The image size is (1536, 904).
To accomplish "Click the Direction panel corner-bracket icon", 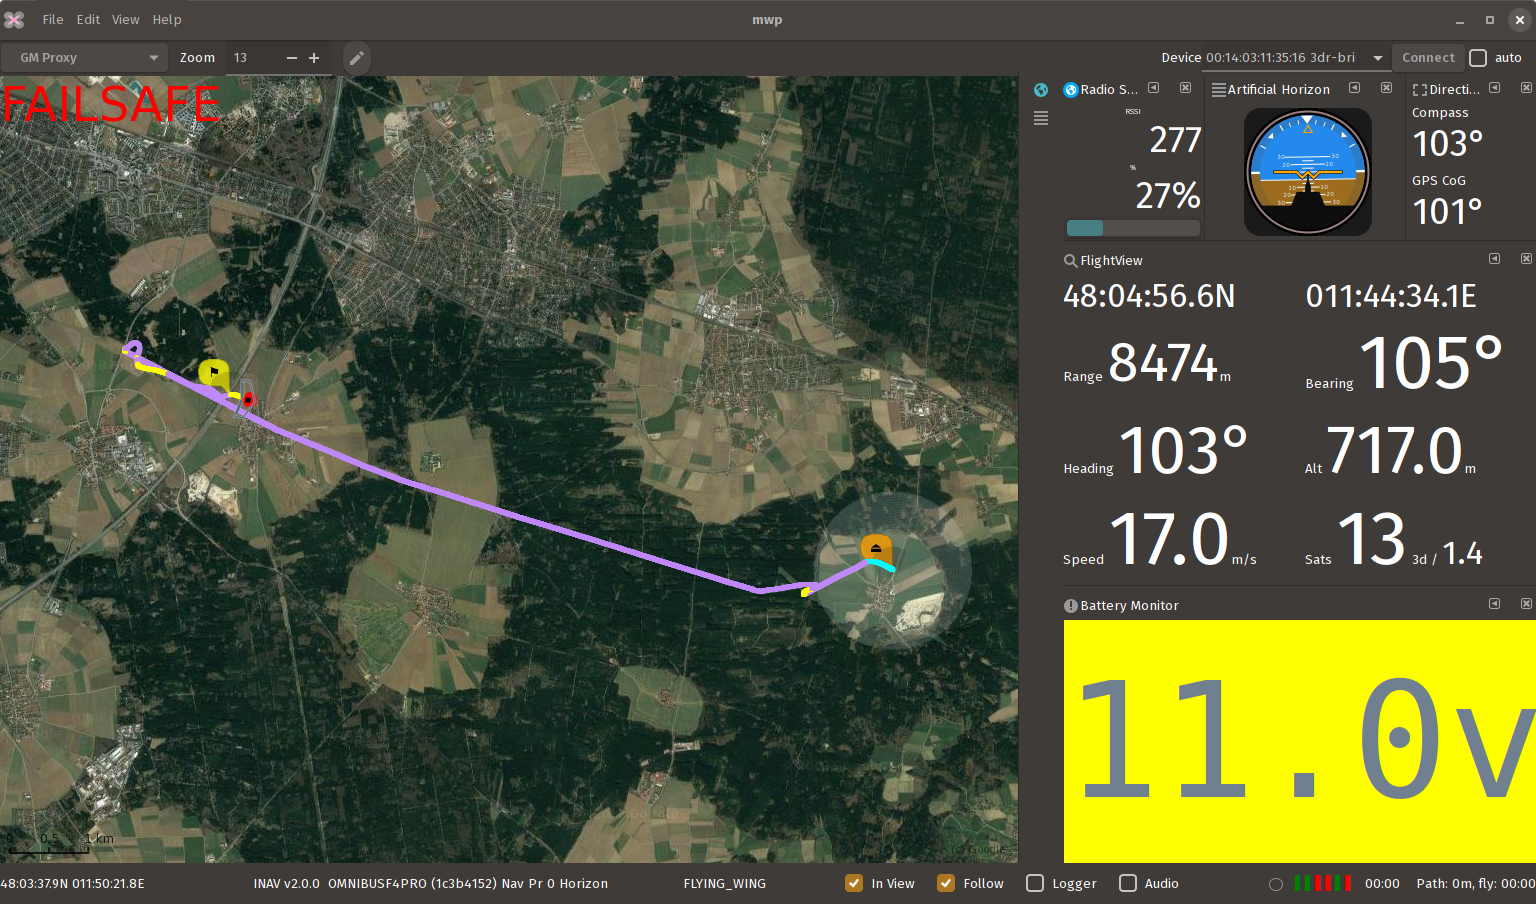I will [x=1419, y=89].
